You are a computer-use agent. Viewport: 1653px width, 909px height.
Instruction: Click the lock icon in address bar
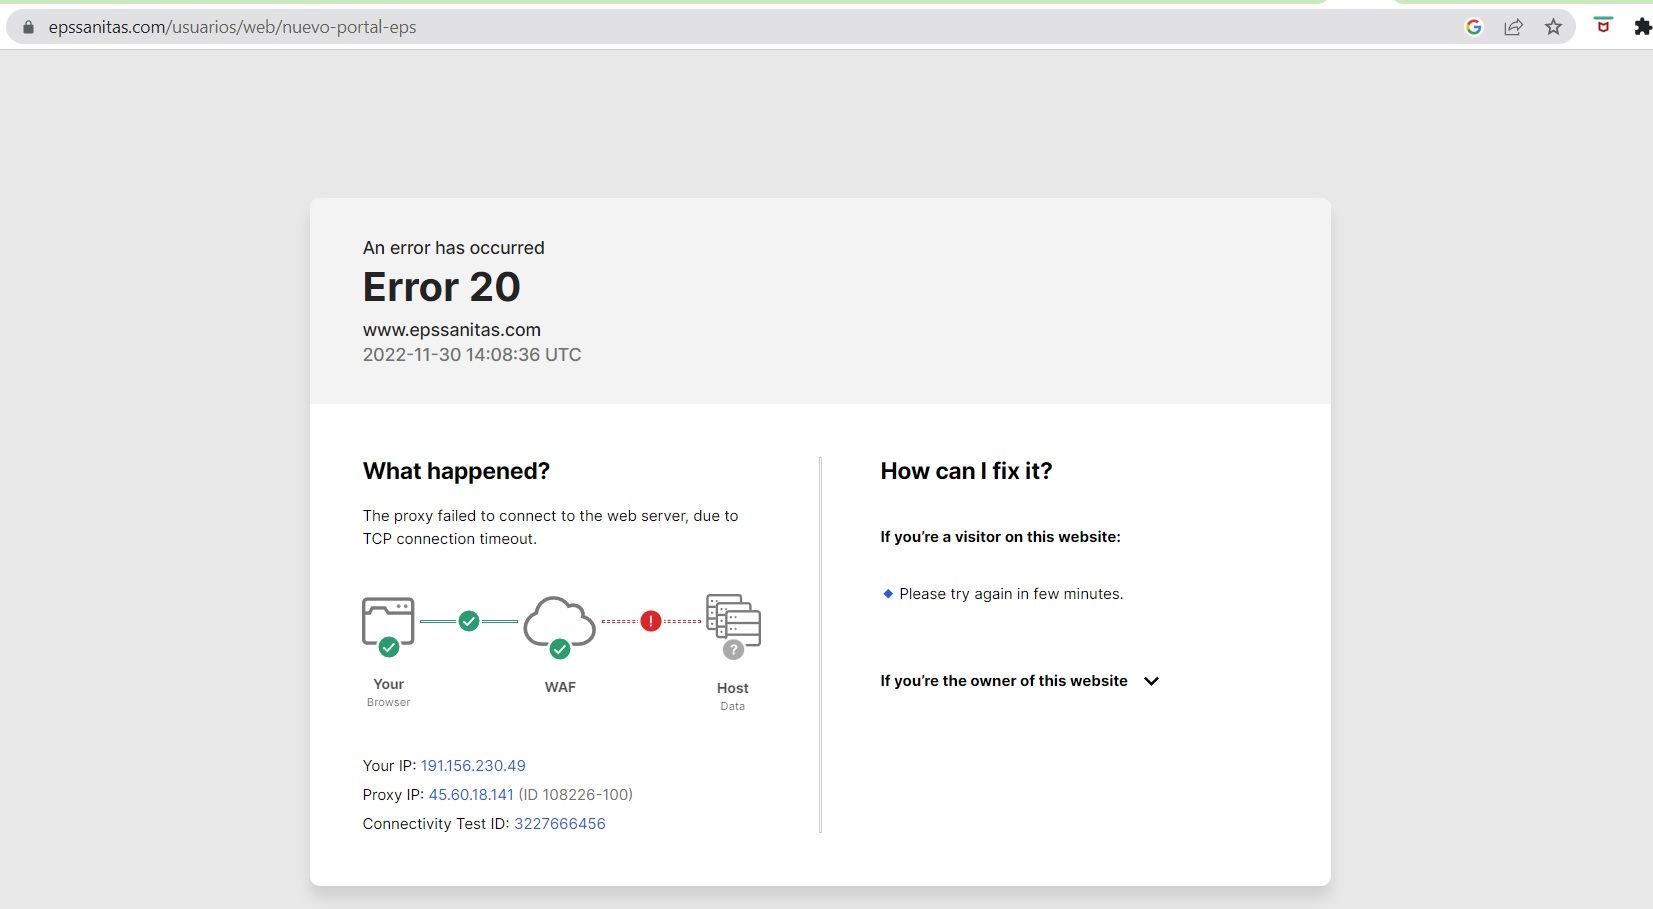tap(28, 27)
